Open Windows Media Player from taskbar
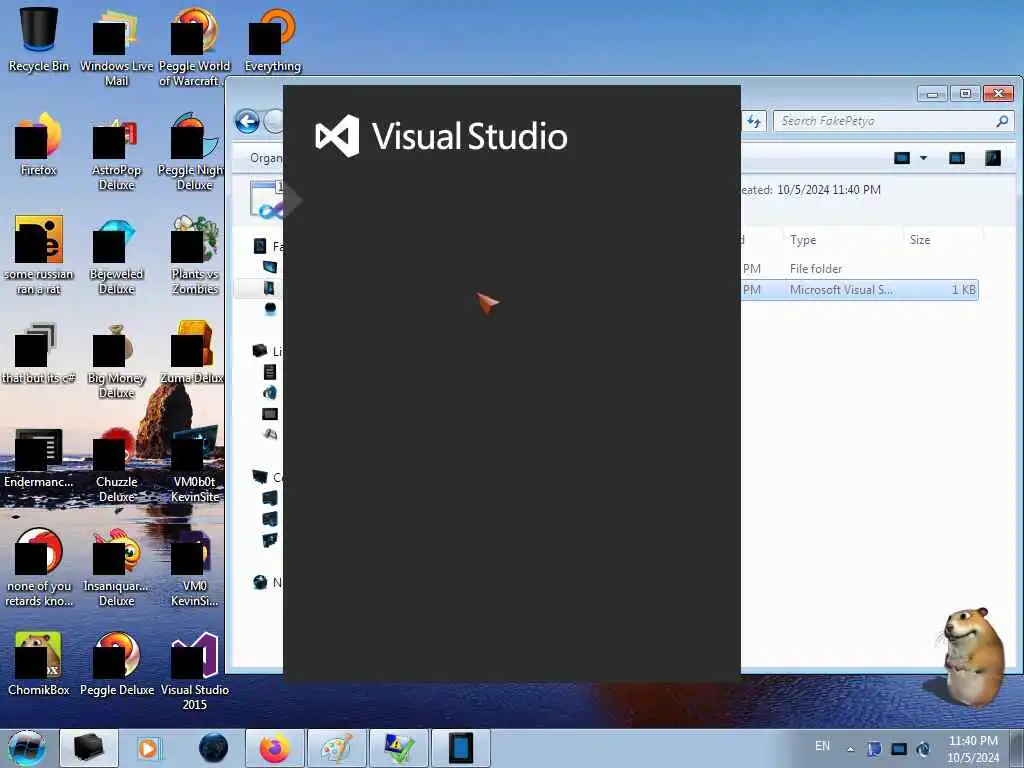 (x=148, y=748)
